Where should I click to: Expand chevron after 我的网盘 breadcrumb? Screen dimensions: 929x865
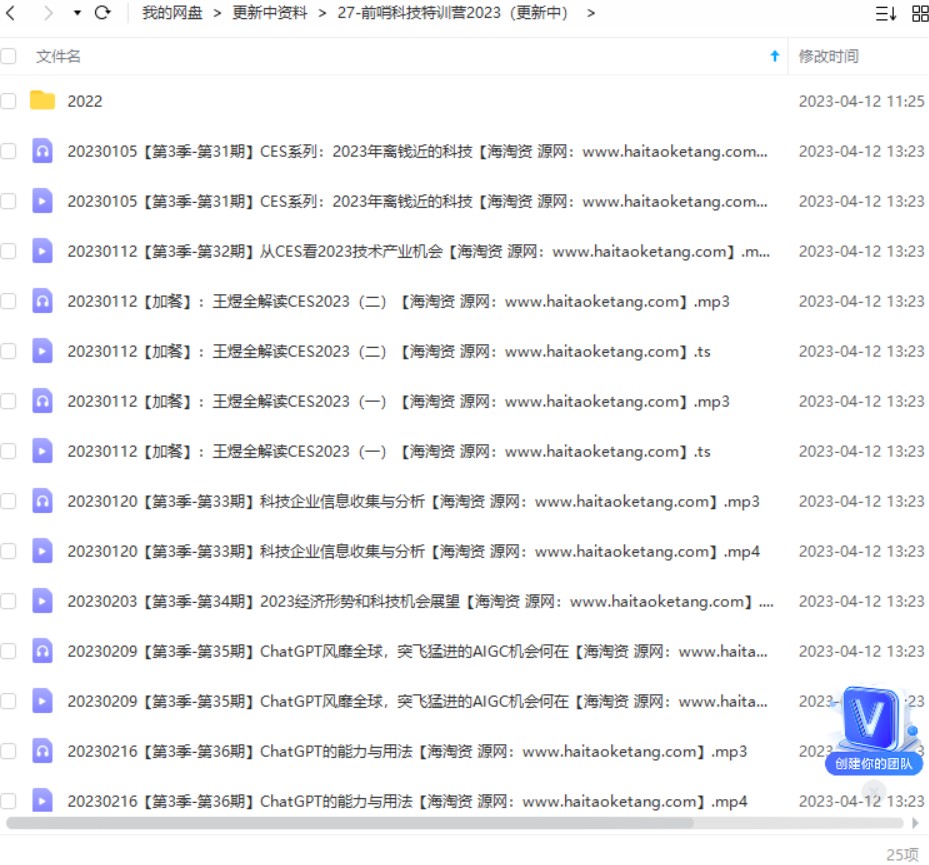click(x=217, y=13)
